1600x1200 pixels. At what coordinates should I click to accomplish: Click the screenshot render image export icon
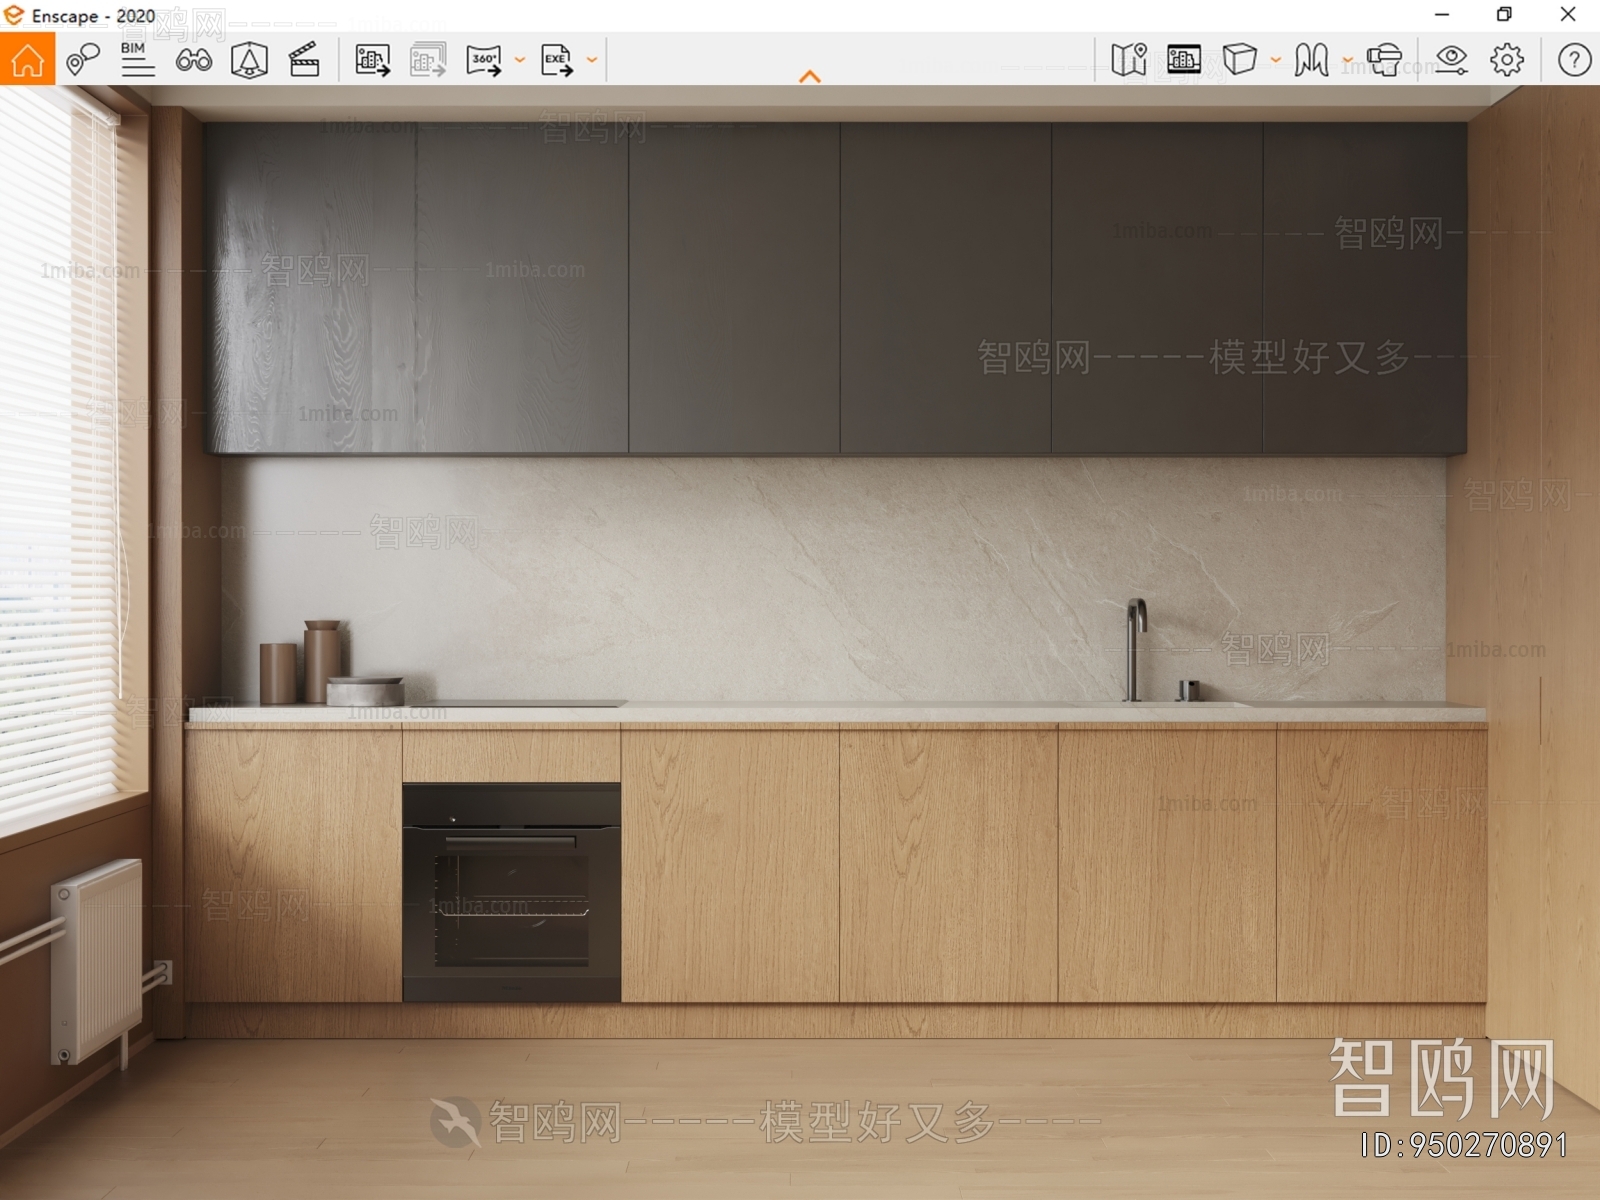pos(372,60)
